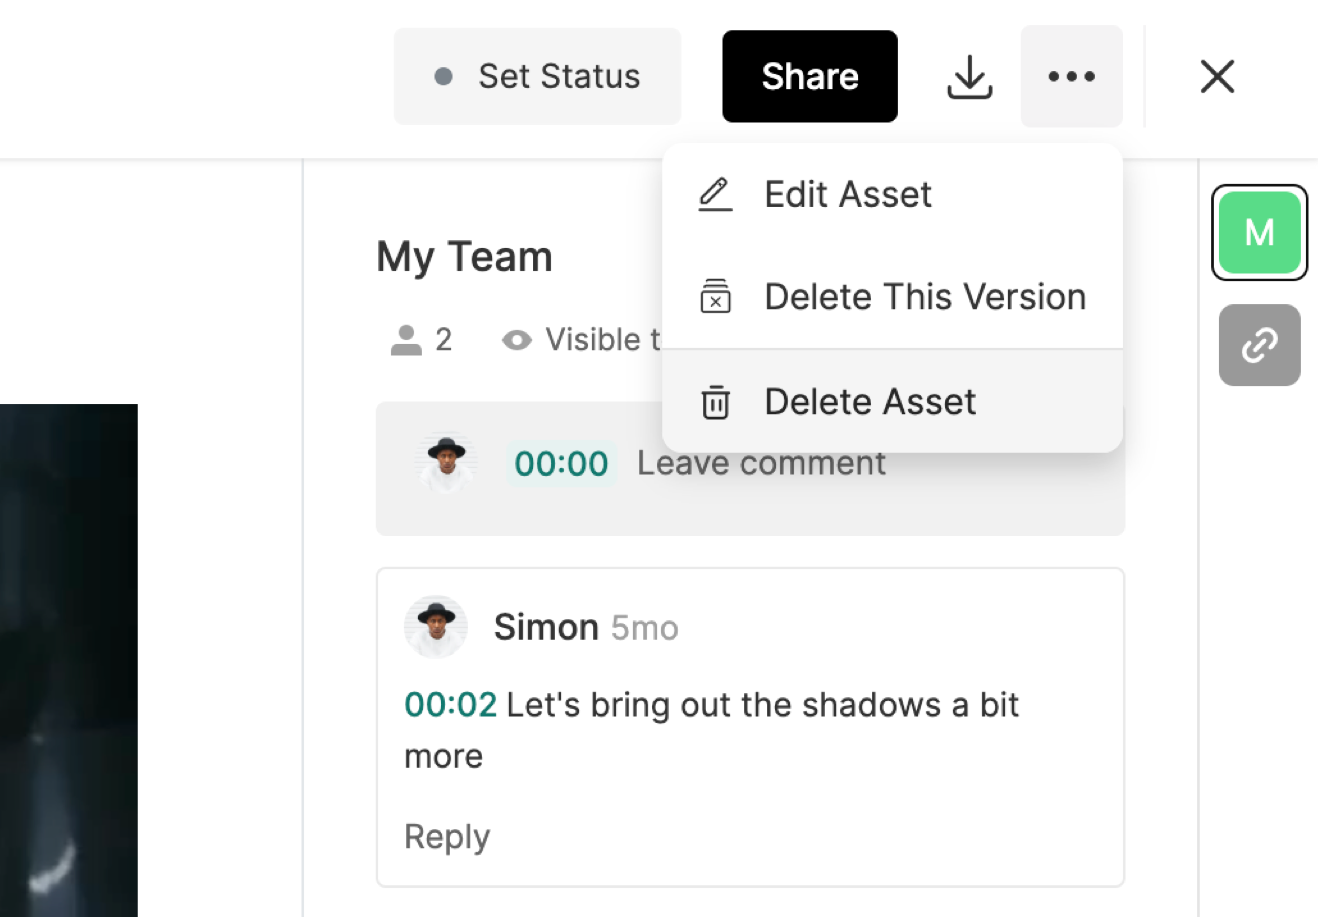Viewport: 1318px width, 917px height.
Task: Choose Edit Asset from the menu
Action: click(848, 194)
